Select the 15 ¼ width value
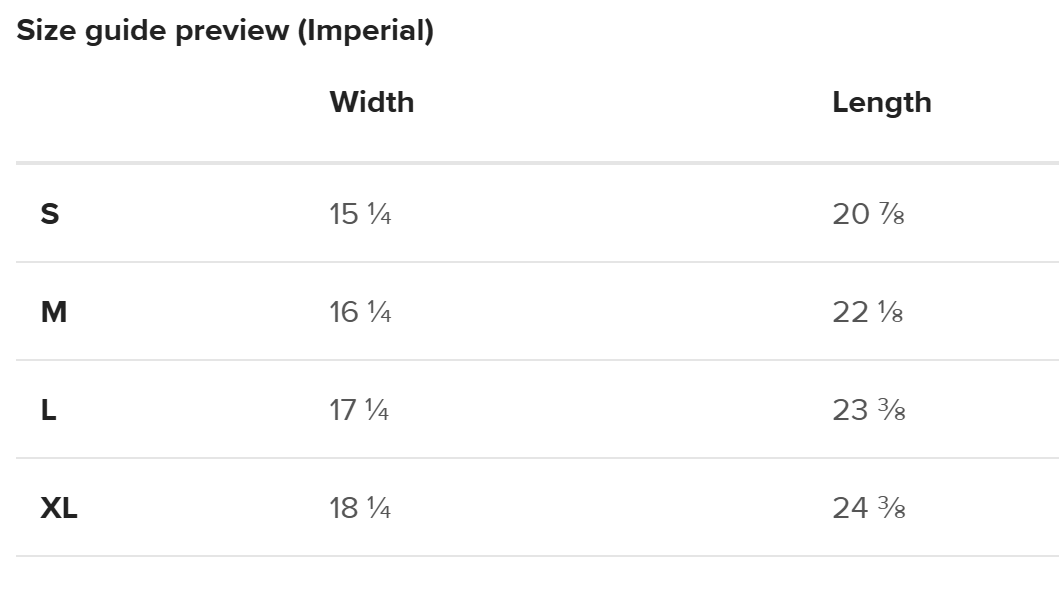This screenshot has width=1059, height=599. click(360, 214)
